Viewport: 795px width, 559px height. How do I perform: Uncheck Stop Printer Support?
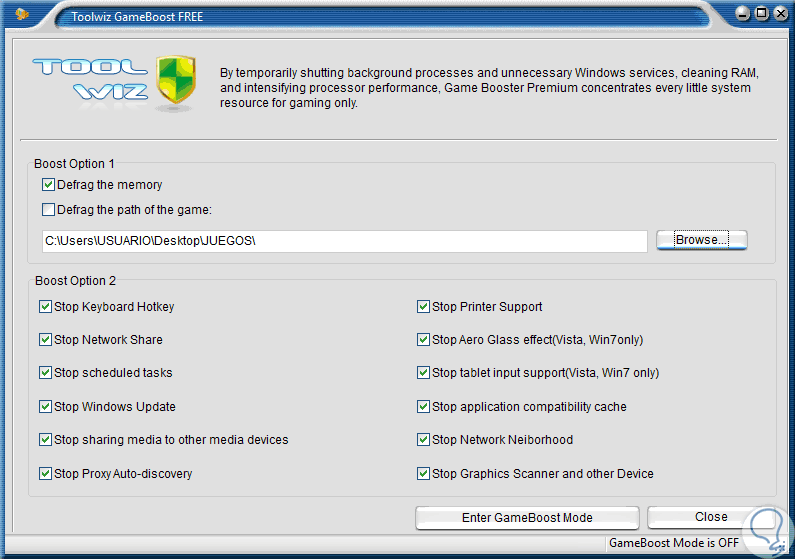pyautogui.click(x=423, y=307)
